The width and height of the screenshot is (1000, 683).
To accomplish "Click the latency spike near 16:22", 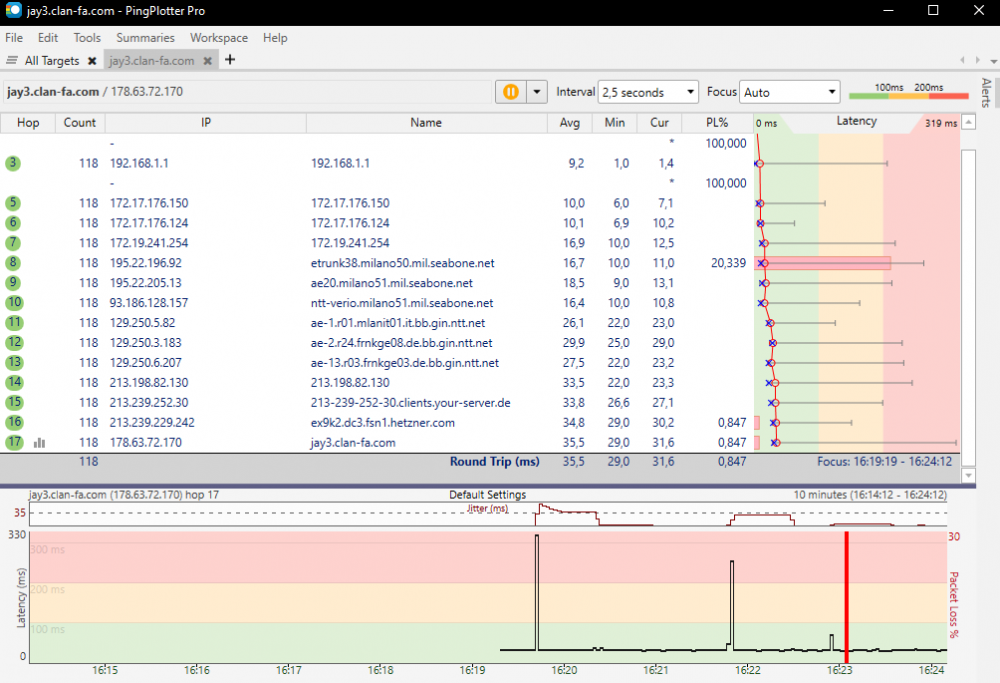I will point(732,605).
